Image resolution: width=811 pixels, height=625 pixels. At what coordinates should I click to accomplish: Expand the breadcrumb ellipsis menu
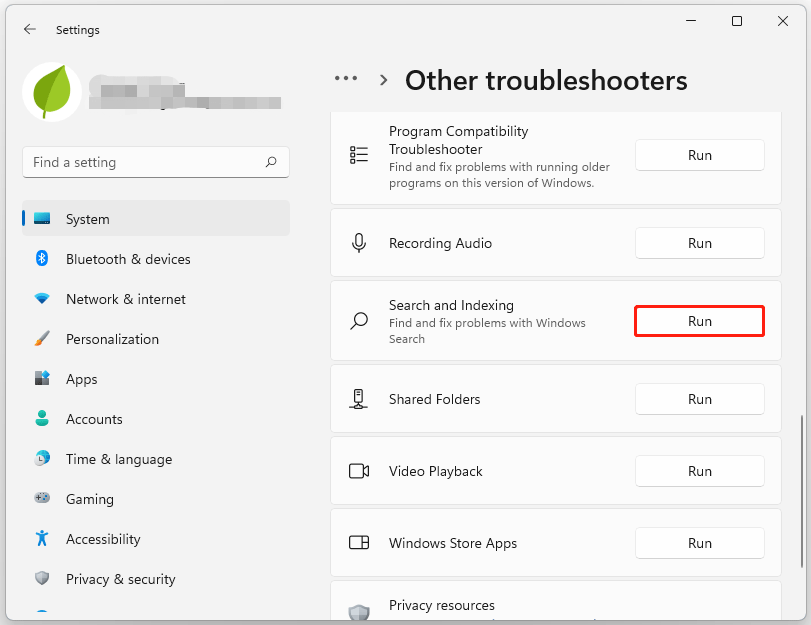coord(346,79)
